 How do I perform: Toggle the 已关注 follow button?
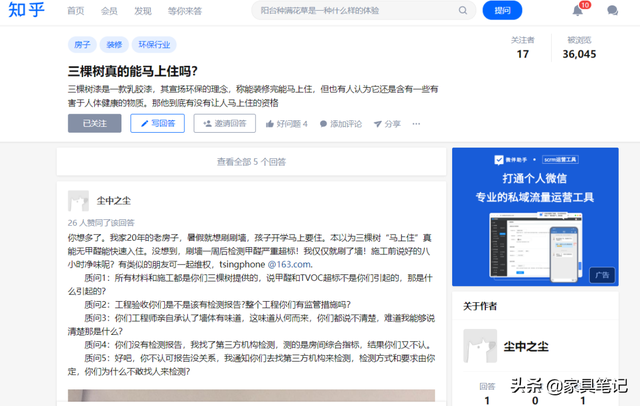pos(94,123)
